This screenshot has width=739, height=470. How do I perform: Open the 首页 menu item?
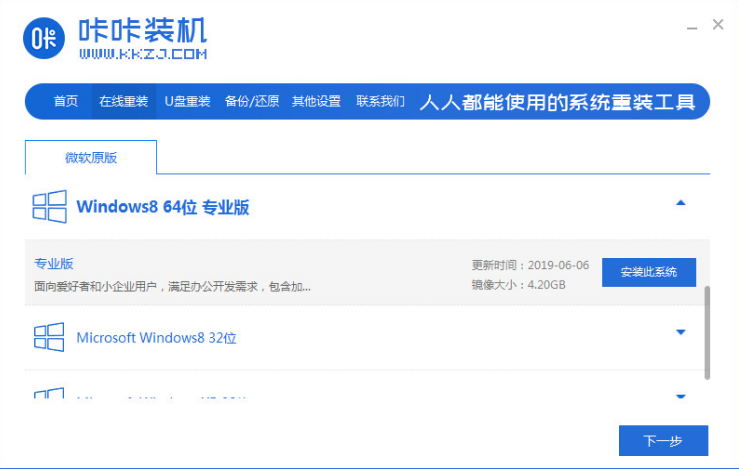pos(66,102)
